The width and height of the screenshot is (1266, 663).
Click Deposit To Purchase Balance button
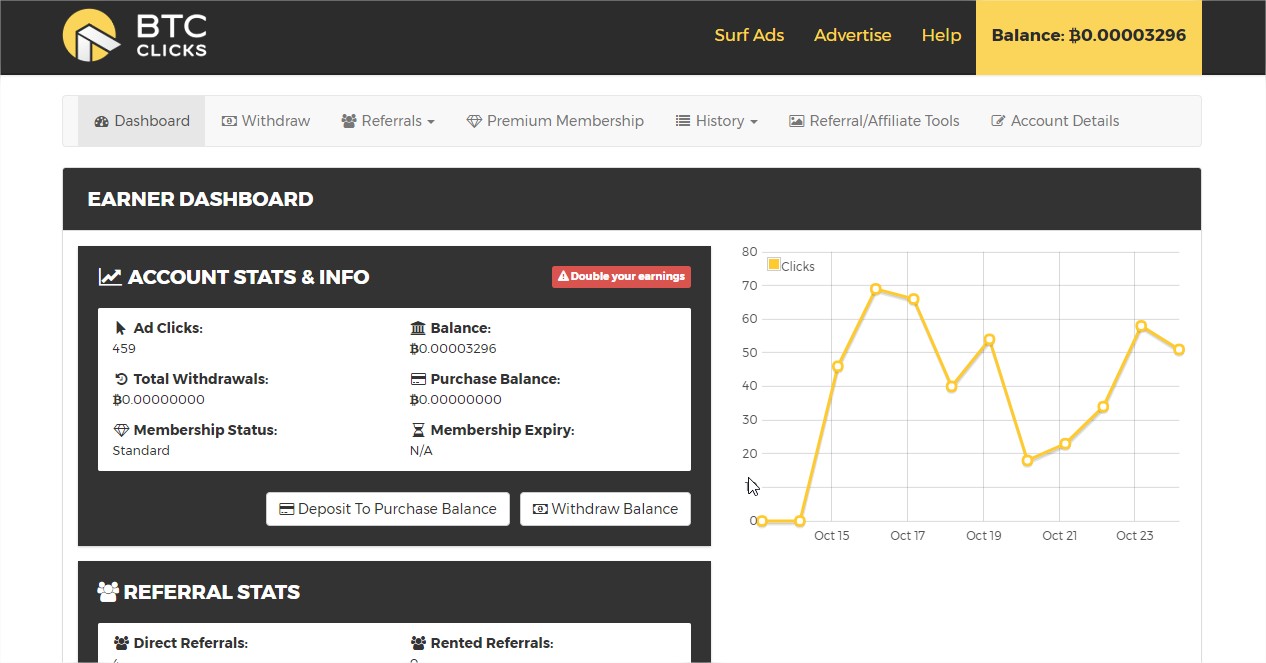388,509
